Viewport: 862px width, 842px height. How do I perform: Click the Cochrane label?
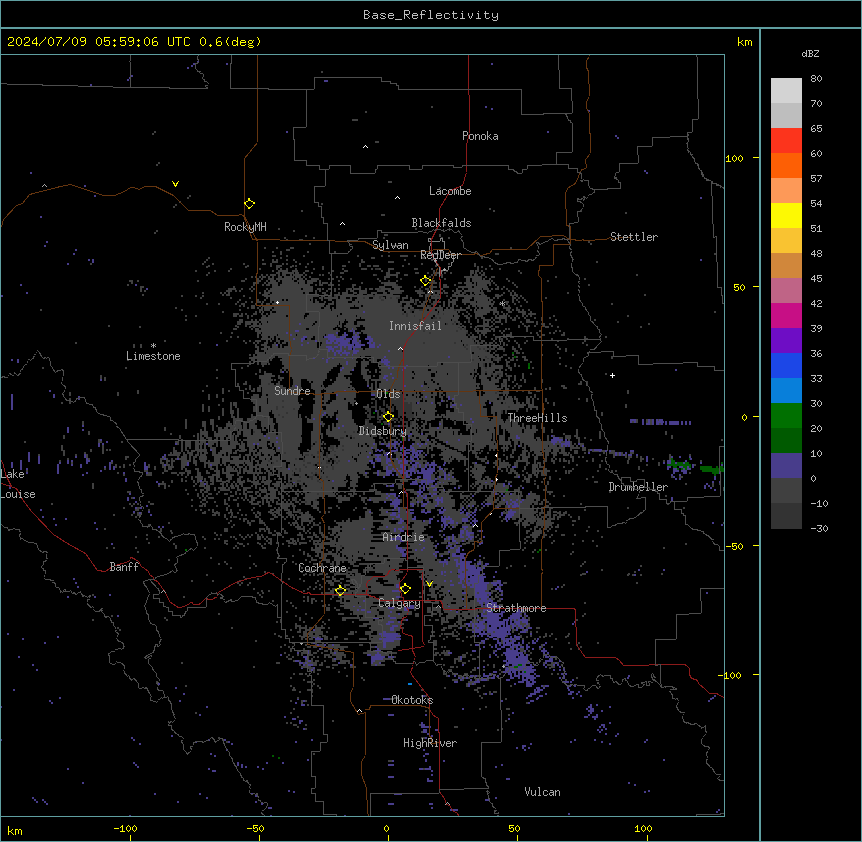point(322,568)
